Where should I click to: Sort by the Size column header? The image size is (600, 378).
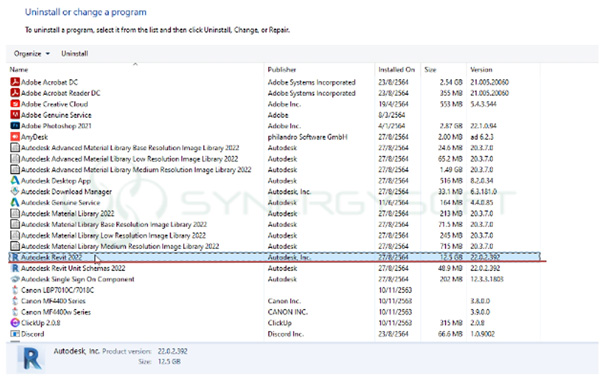tap(430, 70)
